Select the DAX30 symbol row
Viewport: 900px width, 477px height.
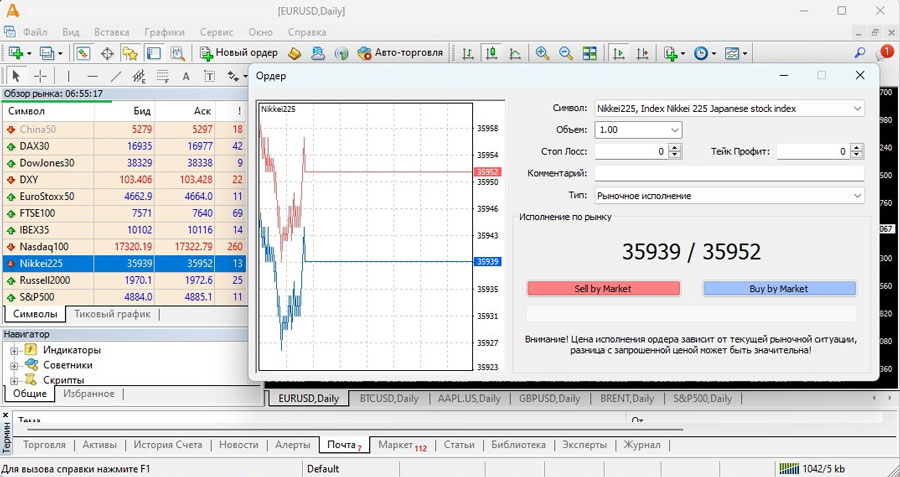tap(124, 146)
